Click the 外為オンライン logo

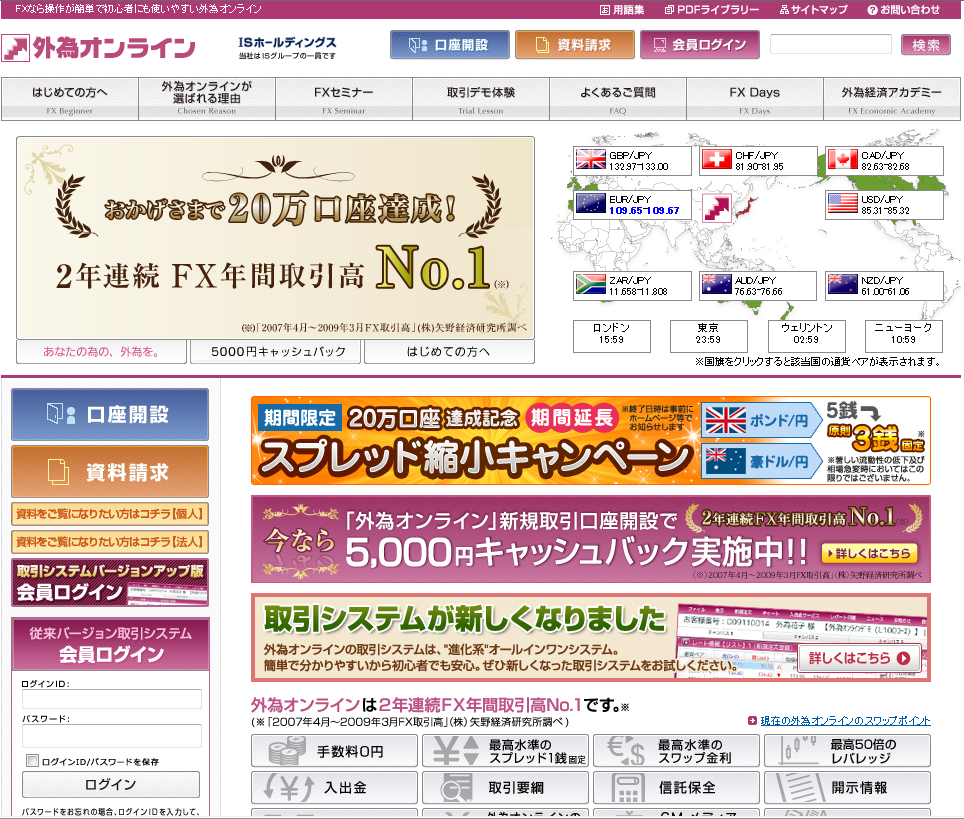pyautogui.click(x=98, y=47)
